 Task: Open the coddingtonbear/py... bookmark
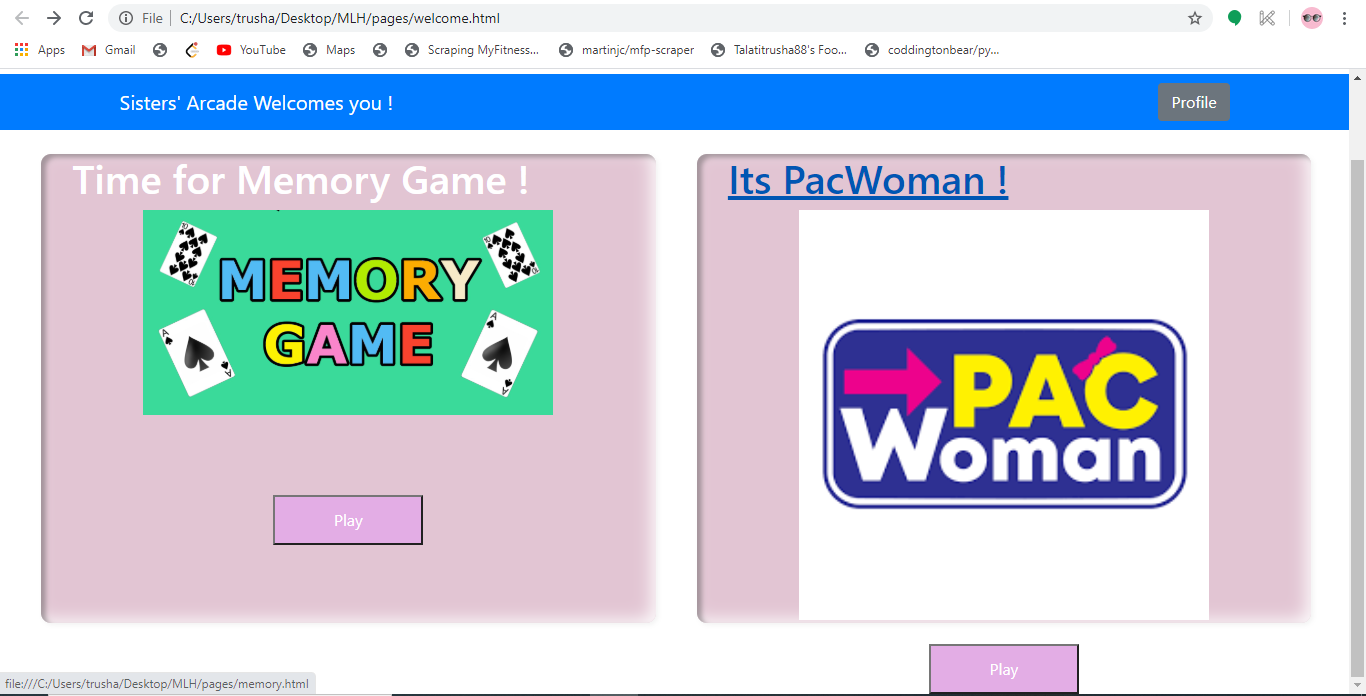932,50
